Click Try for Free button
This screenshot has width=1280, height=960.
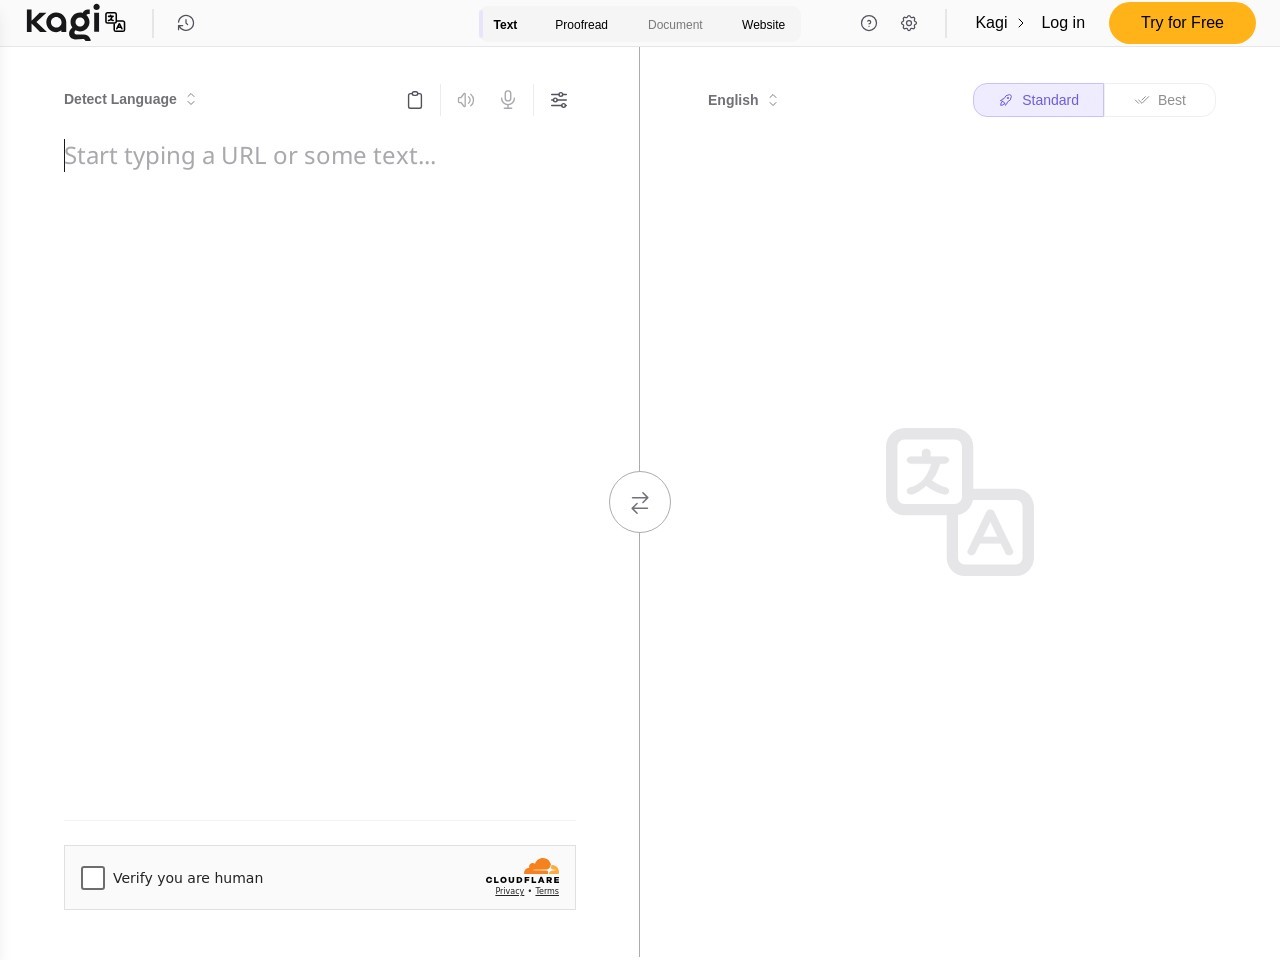tap(1182, 23)
